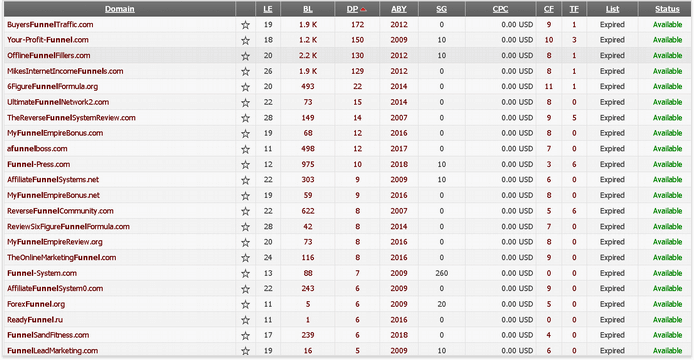The width and height of the screenshot is (694, 360).
Task: Add Funnel-System.com to favorites star
Action: tap(245, 273)
